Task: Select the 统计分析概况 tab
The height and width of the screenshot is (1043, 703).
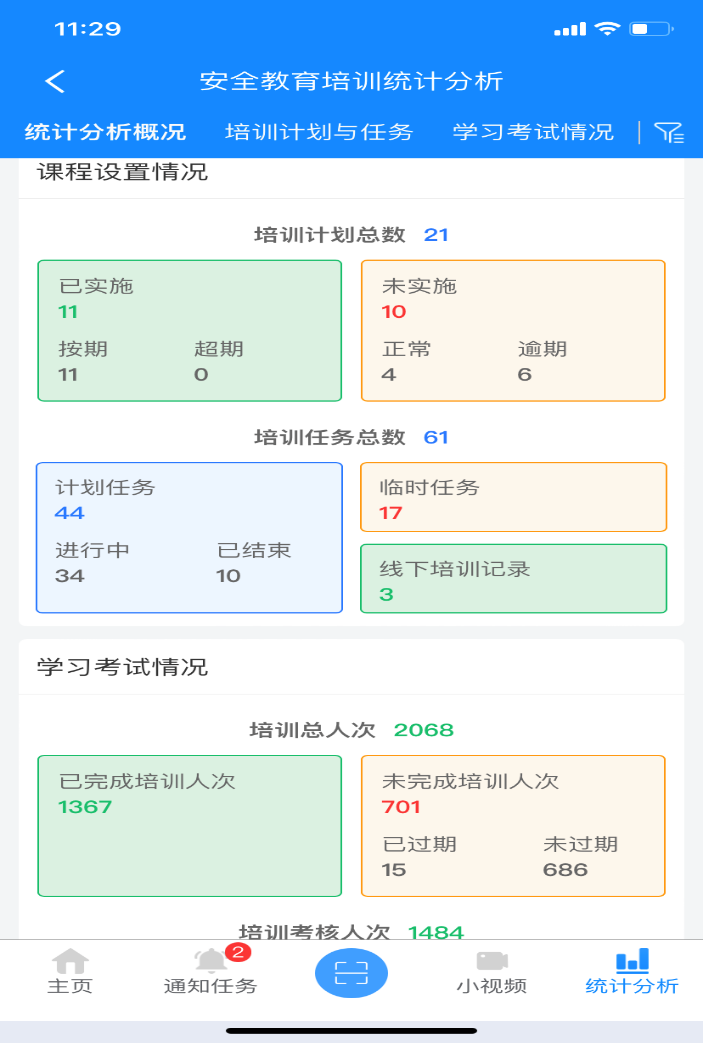Action: point(105,132)
